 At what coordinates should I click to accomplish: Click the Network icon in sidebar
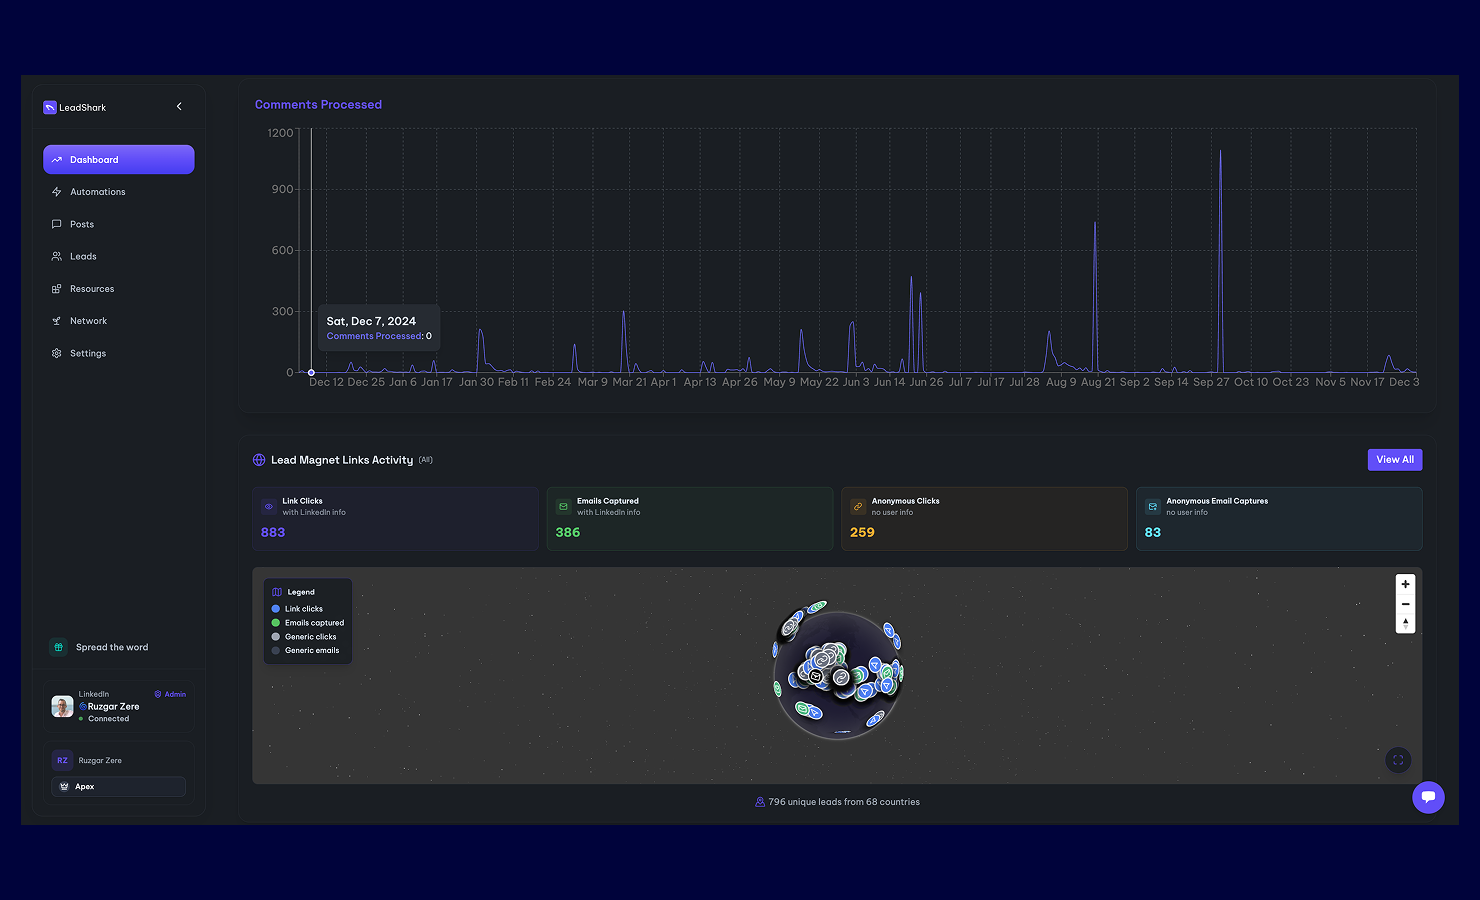[x=57, y=321]
